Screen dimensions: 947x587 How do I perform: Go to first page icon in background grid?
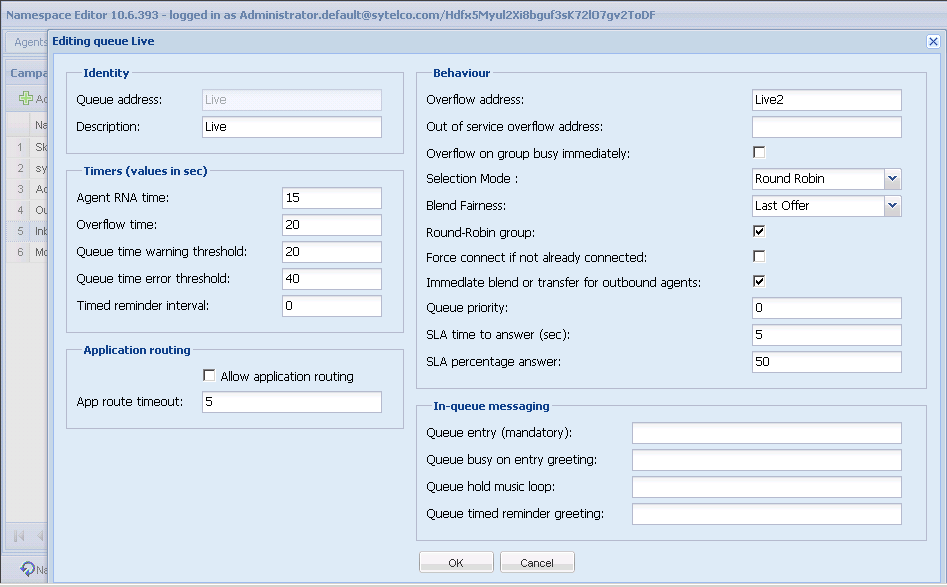tap(19, 536)
